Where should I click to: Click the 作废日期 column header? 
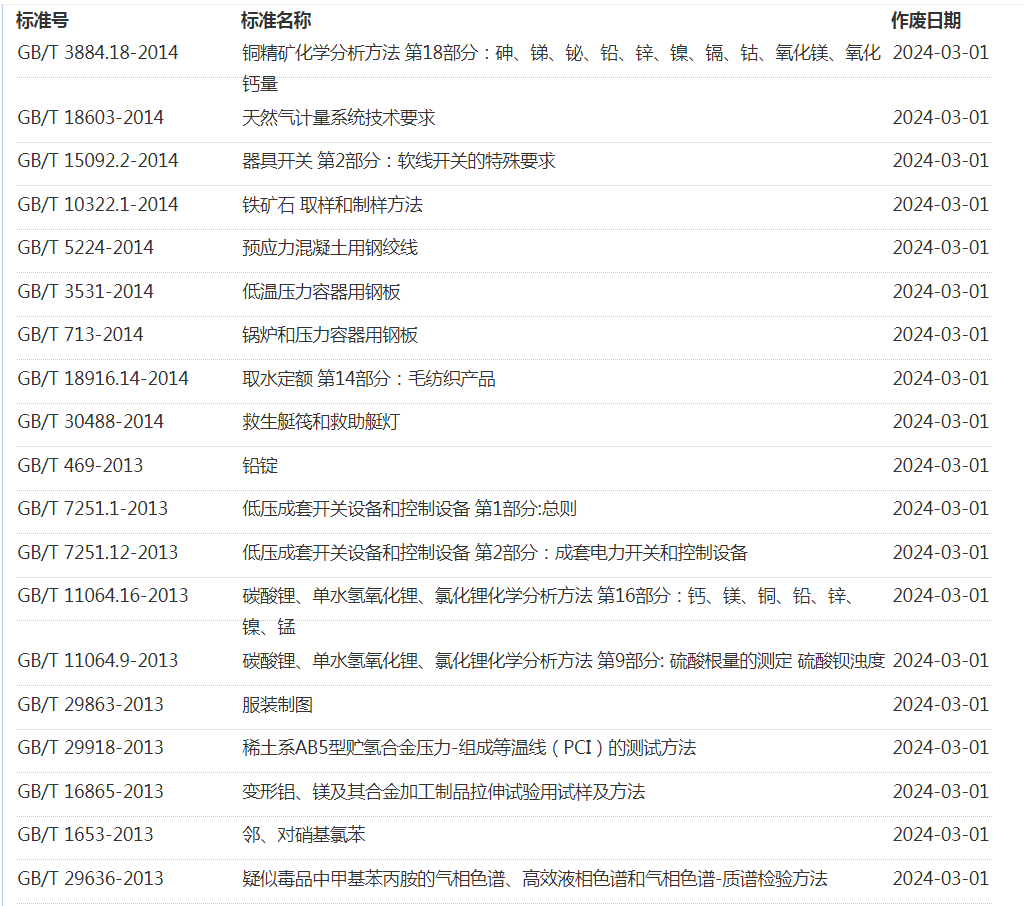pos(926,20)
